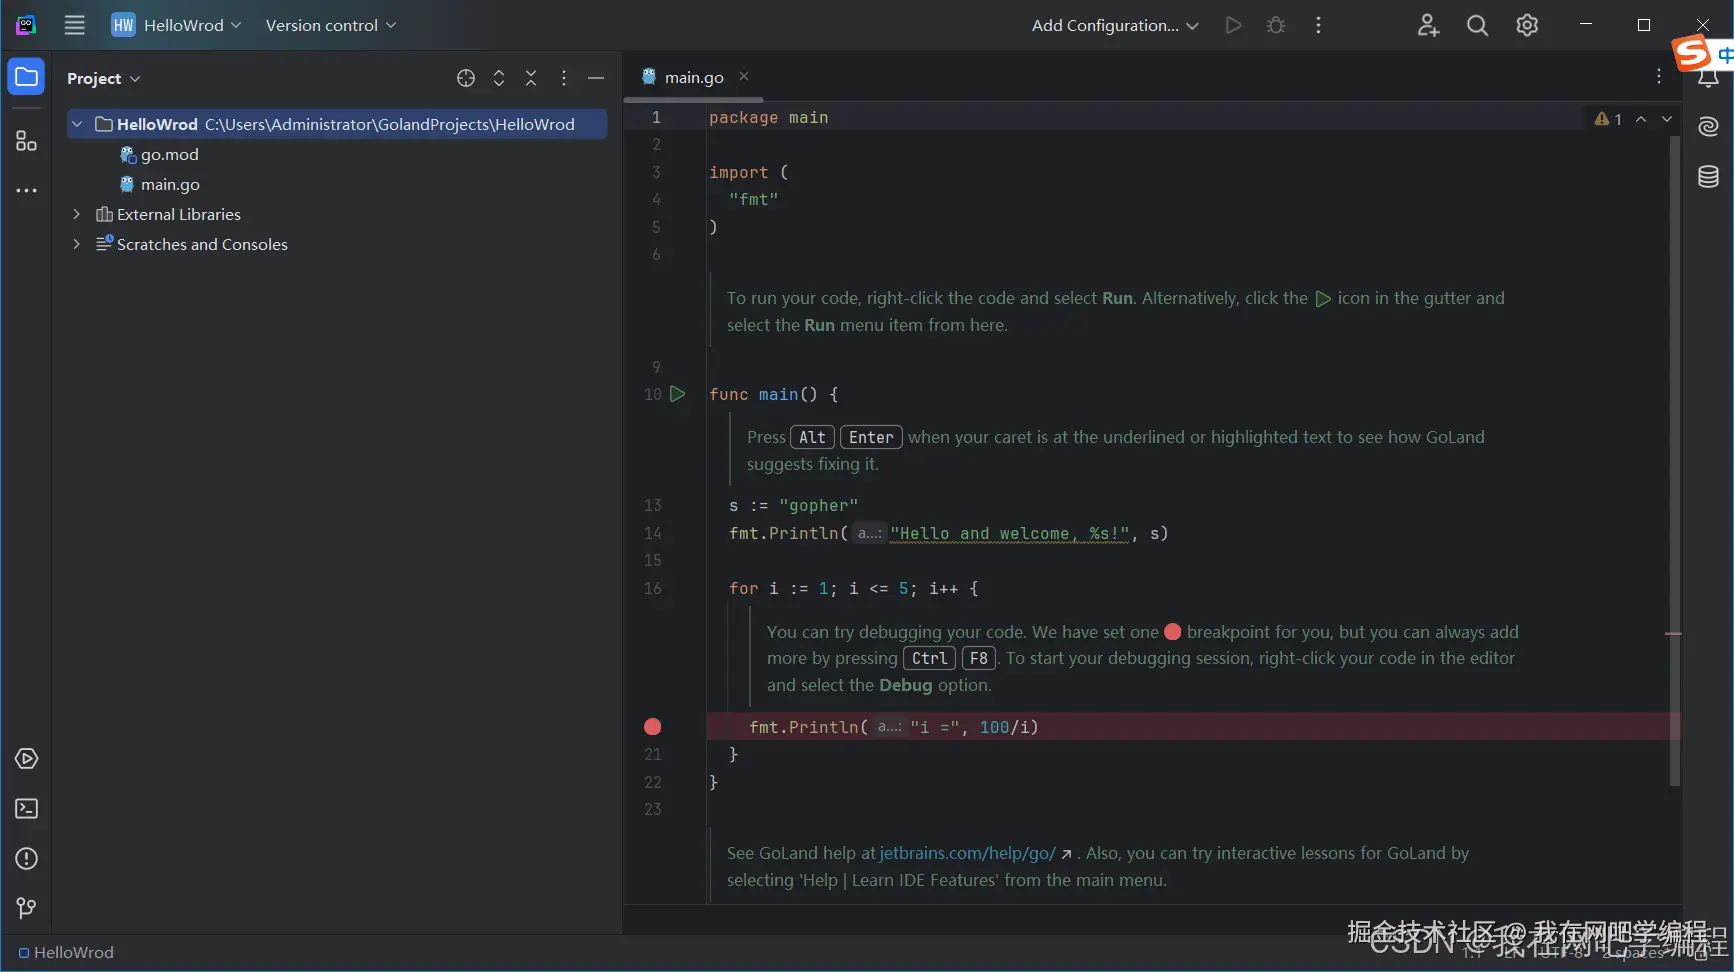Click the run gutter icon beside func main
This screenshot has height=972, width=1734.
(x=677, y=394)
